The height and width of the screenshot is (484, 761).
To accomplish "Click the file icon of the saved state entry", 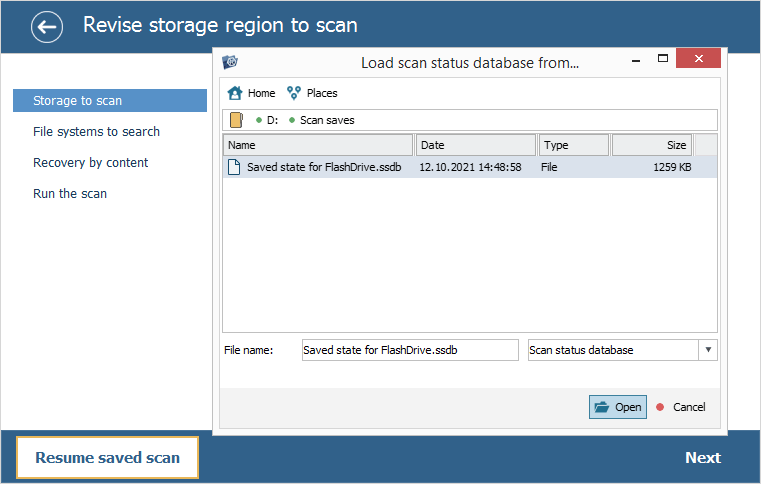I will click(x=235, y=167).
